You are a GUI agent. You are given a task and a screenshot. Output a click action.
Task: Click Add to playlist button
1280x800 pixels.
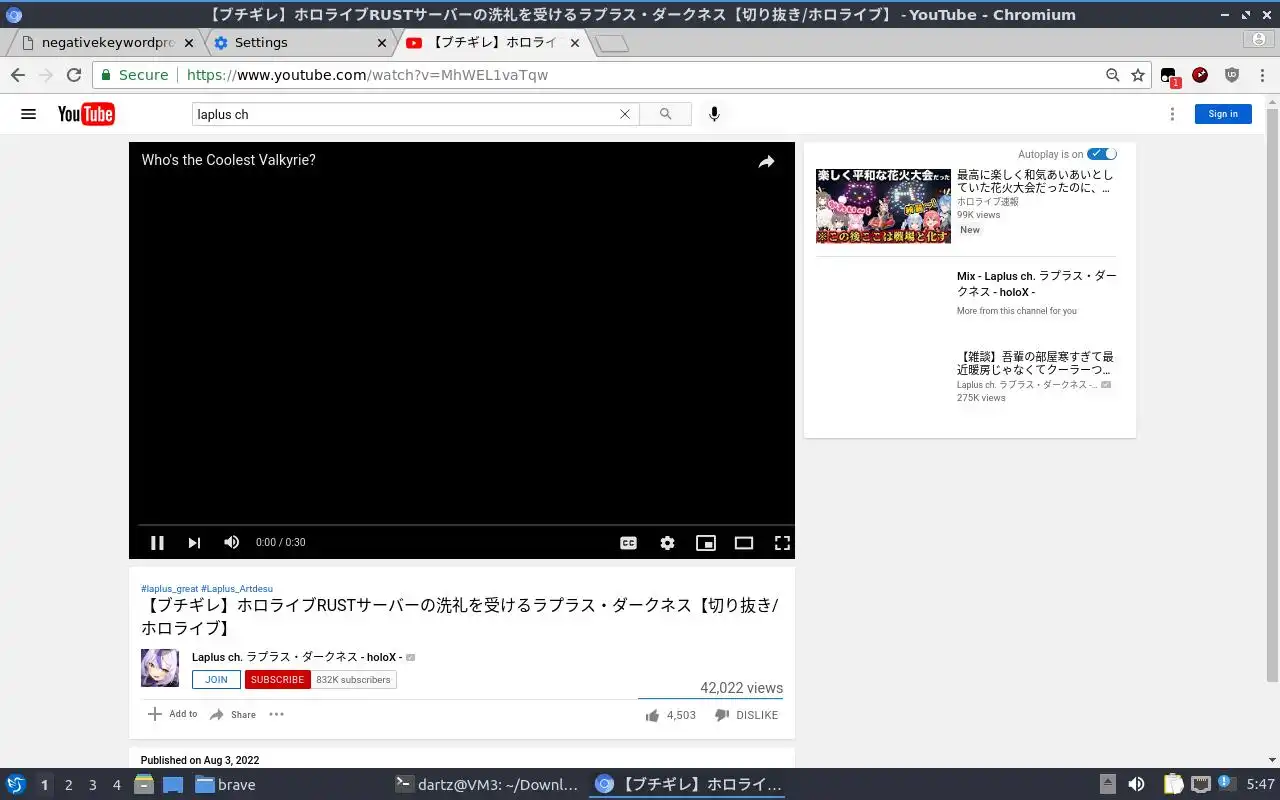(x=172, y=714)
